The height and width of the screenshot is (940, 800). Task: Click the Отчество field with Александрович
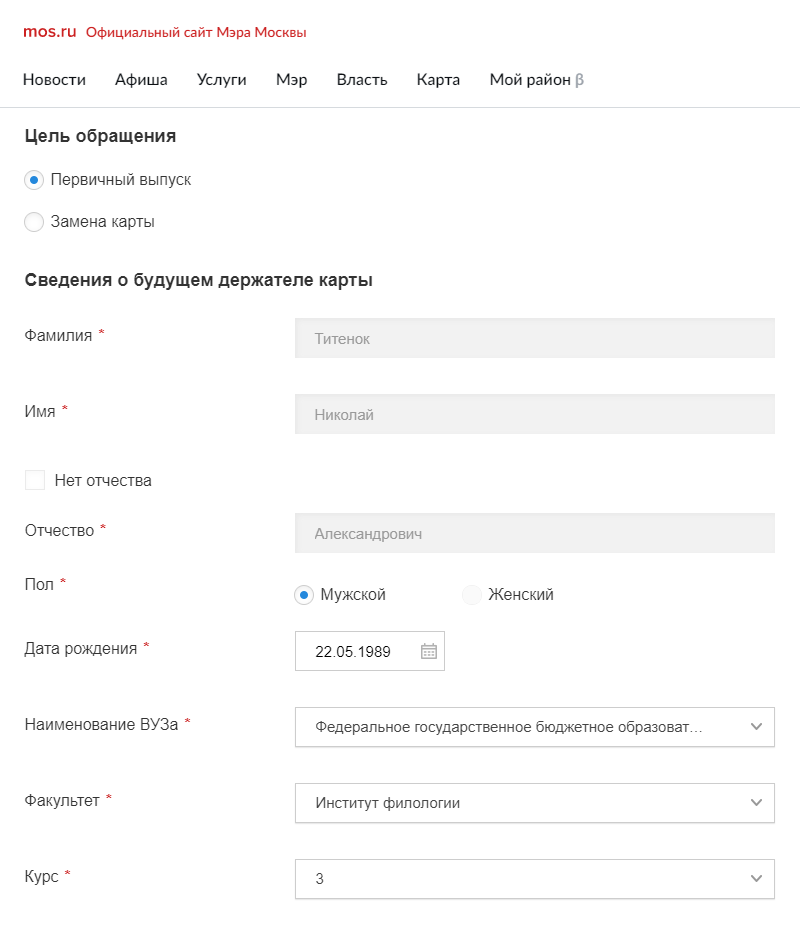[535, 533]
